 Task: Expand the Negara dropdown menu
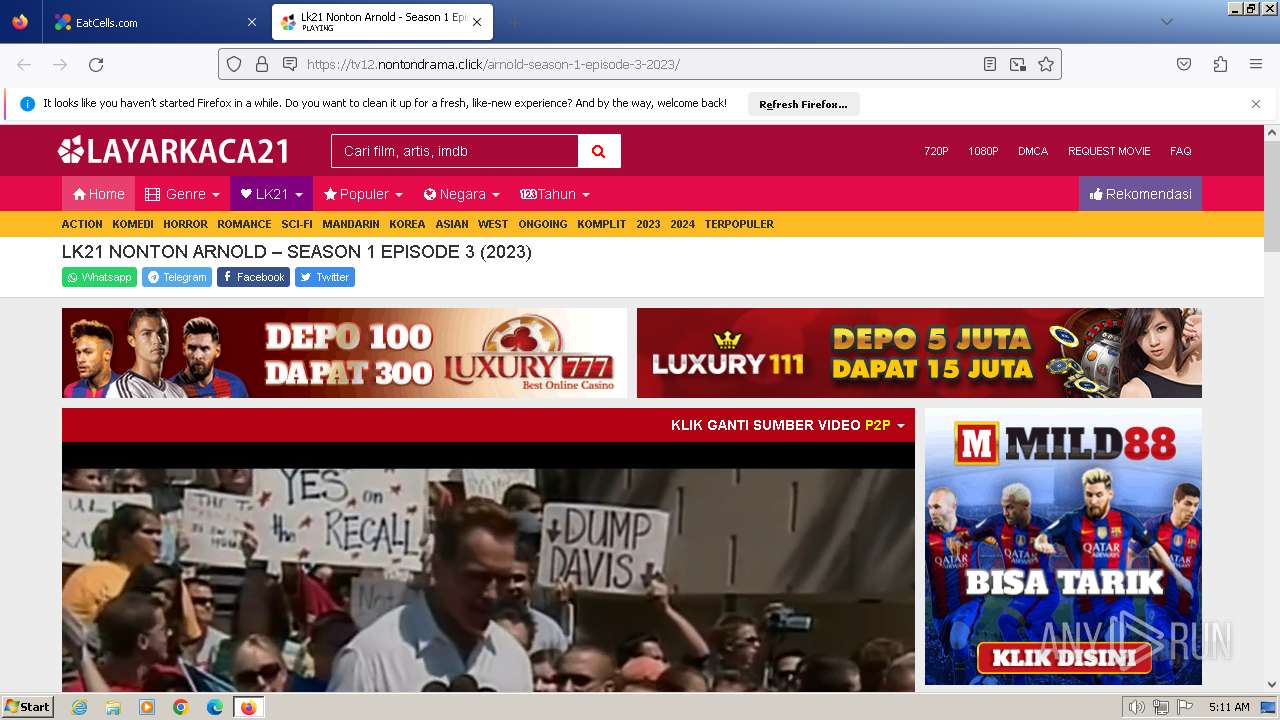click(461, 194)
